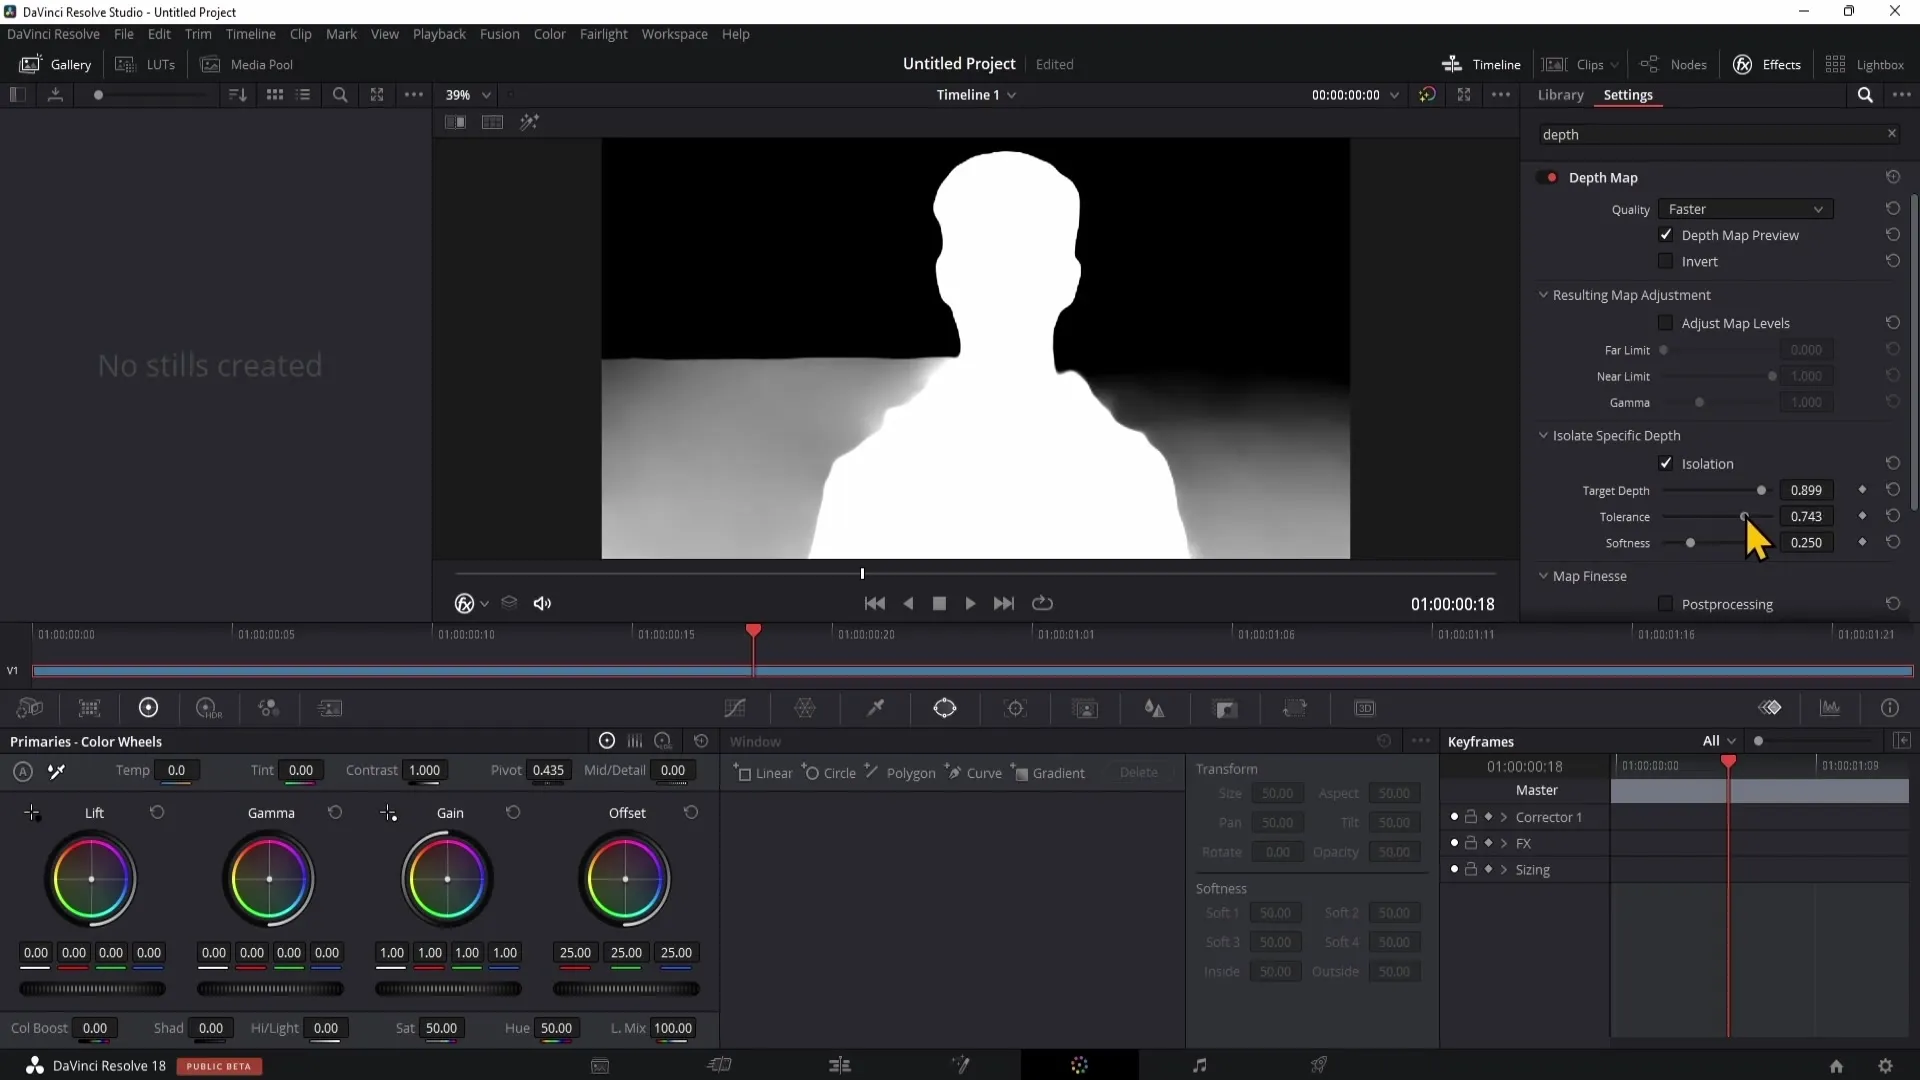Toggle the Isolation checkbox on

tap(1667, 463)
